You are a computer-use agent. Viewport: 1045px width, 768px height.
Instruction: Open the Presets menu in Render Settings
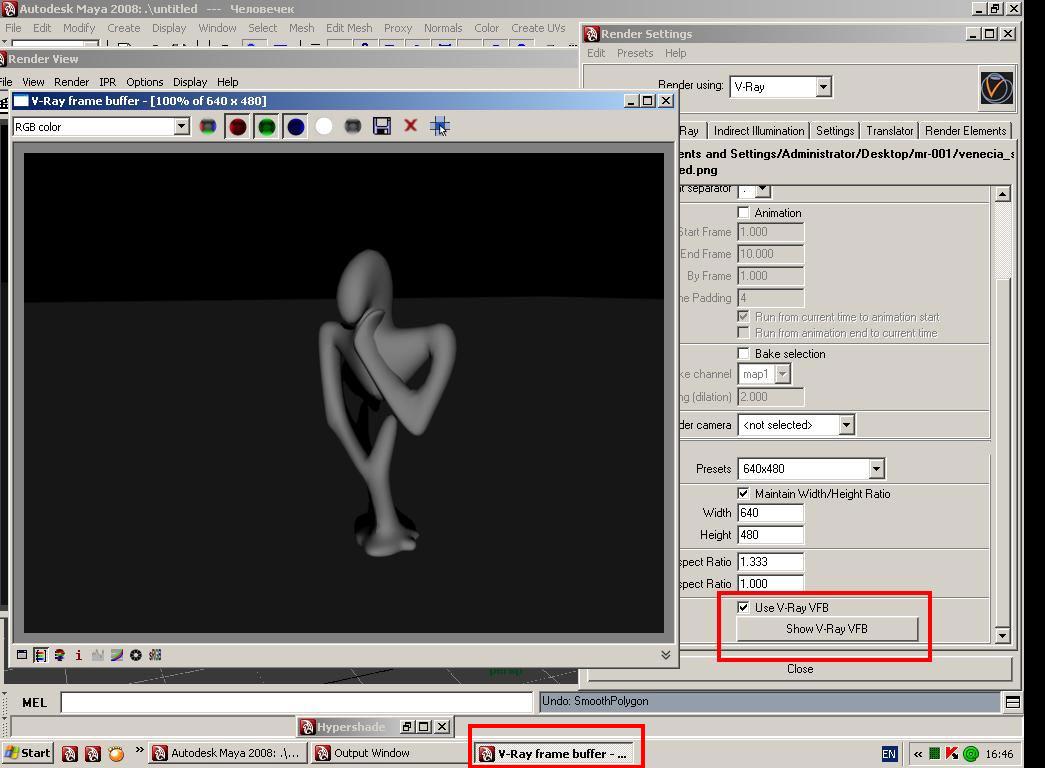(x=634, y=53)
